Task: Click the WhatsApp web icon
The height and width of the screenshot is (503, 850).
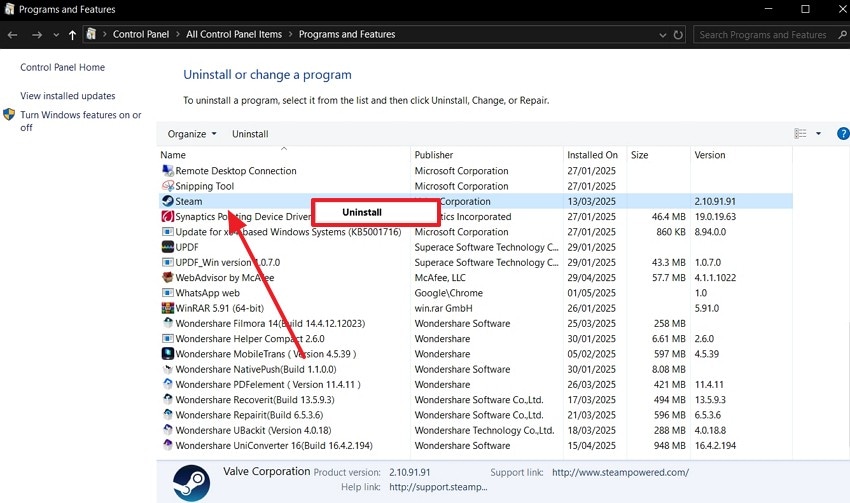Action: pyautogui.click(x=168, y=293)
